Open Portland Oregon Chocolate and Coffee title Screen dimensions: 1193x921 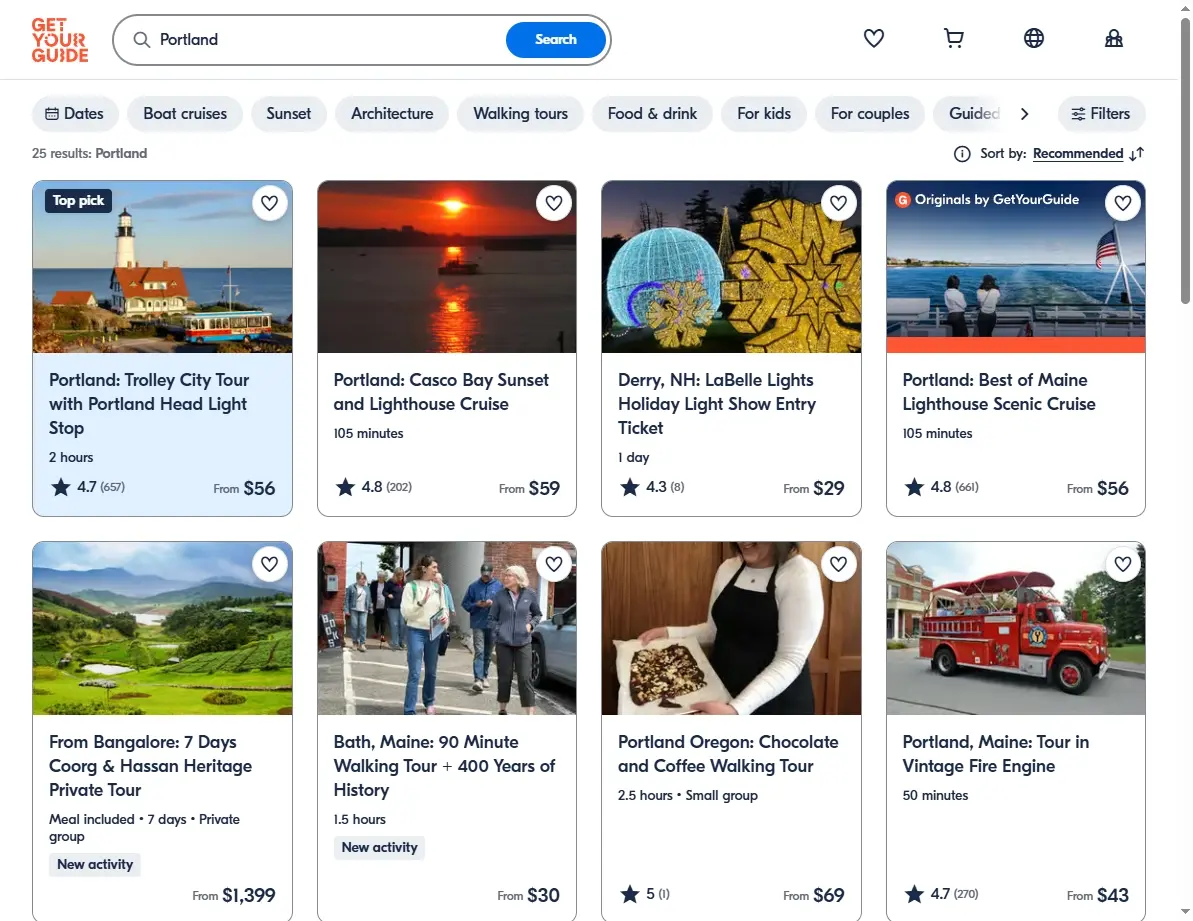point(728,754)
